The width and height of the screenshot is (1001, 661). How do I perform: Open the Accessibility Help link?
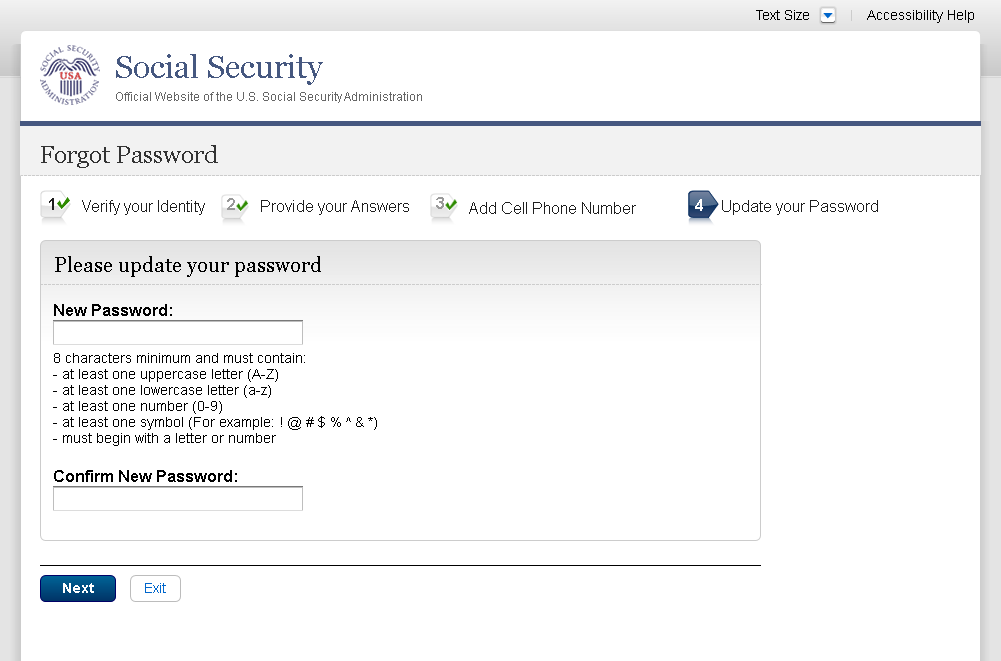920,15
